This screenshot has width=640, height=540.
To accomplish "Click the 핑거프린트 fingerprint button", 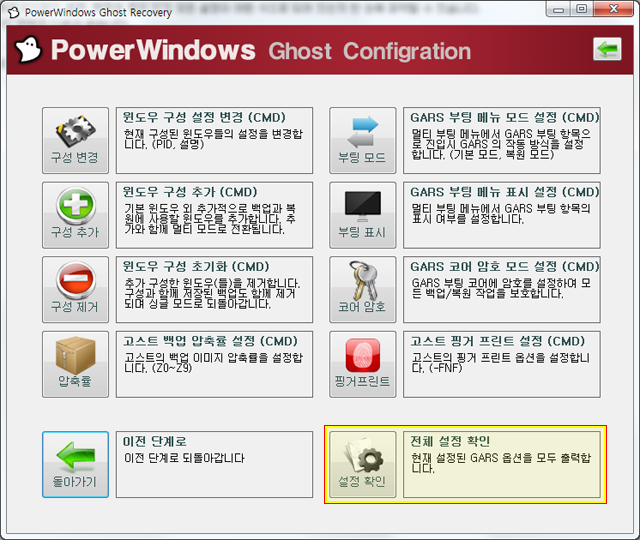I will click(363, 364).
